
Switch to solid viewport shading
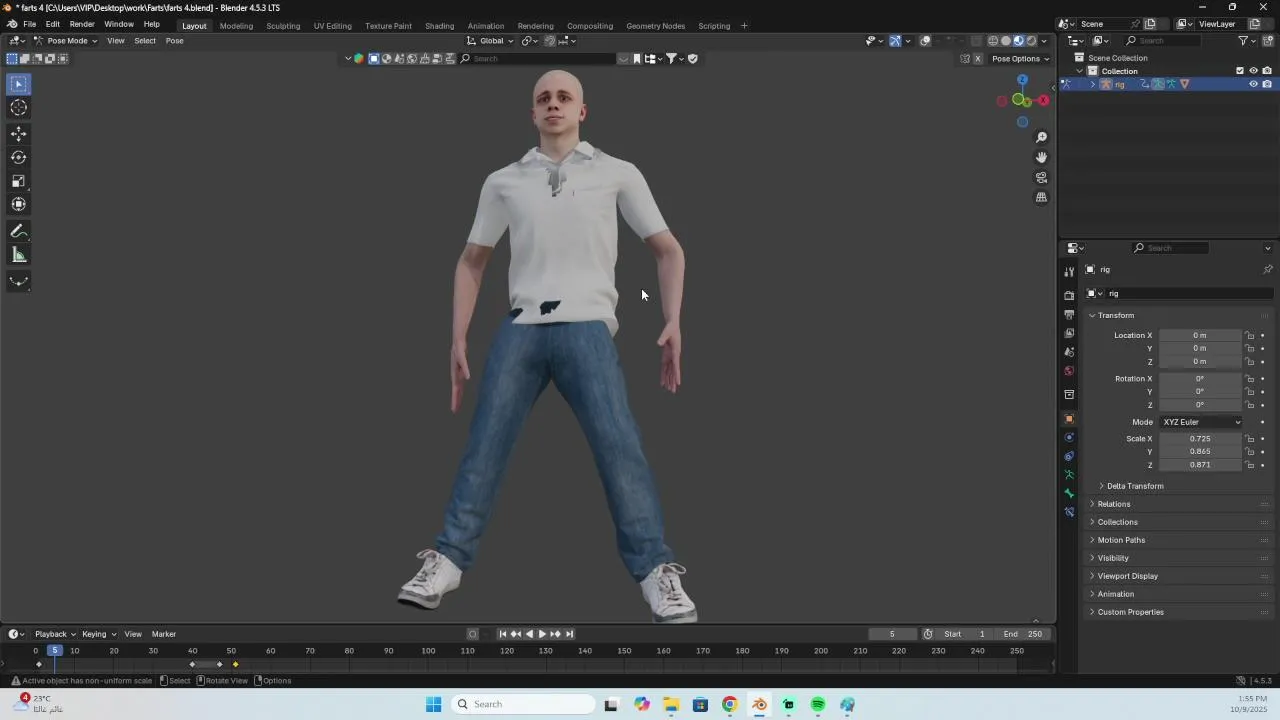[1006, 41]
